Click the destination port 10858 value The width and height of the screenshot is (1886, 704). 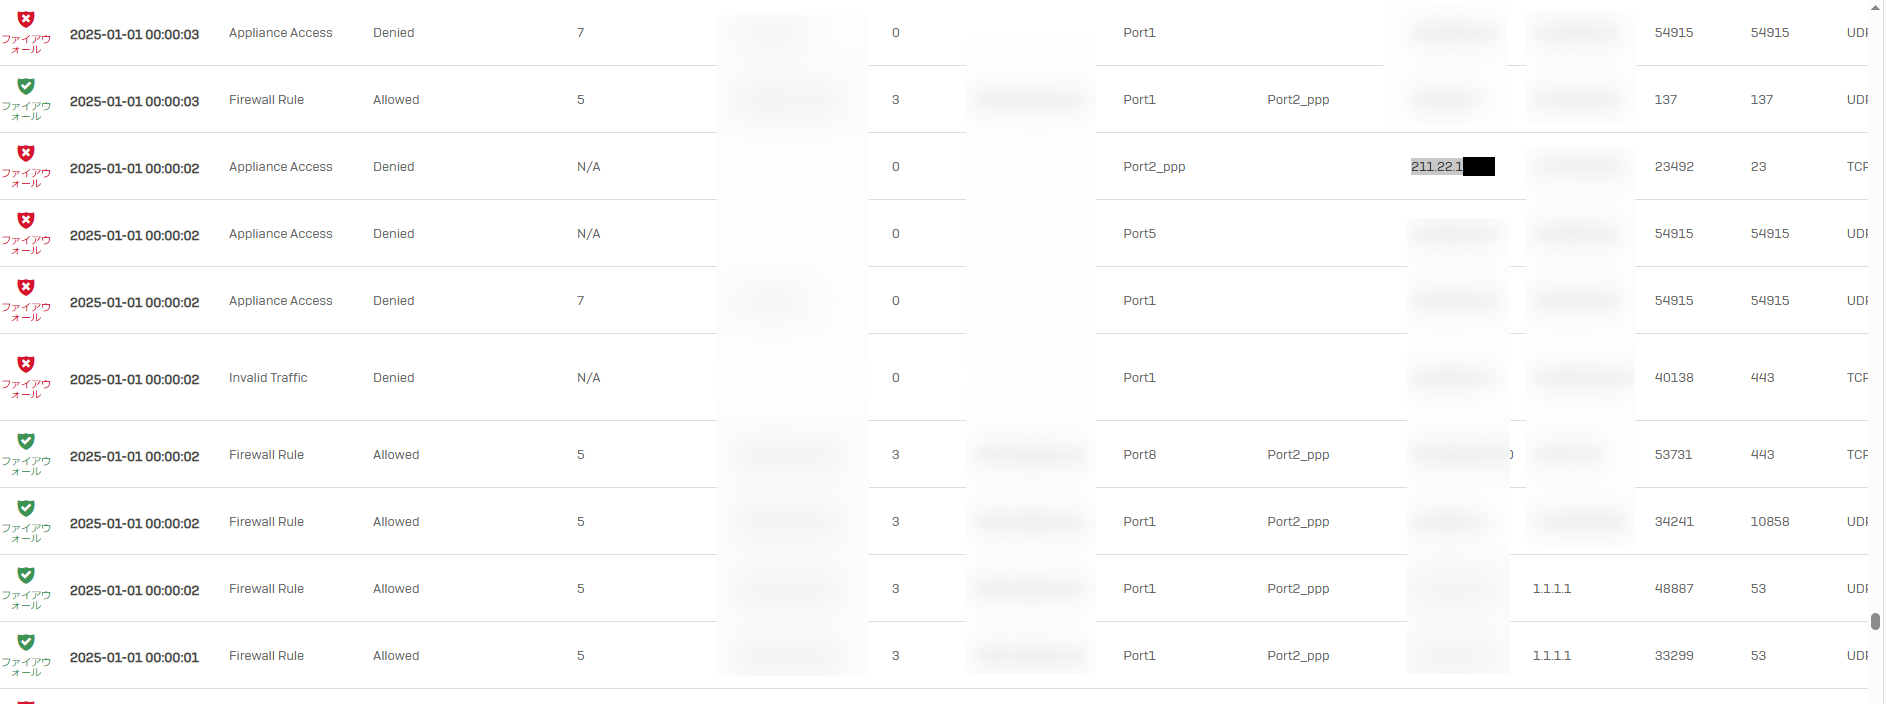[x=1769, y=522]
